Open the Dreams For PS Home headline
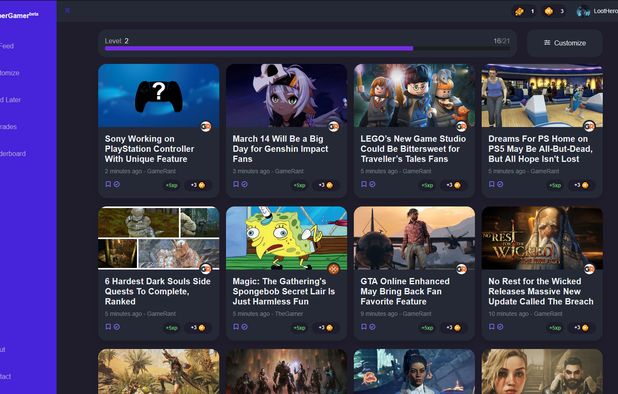This screenshot has height=394, width=618. [540, 149]
